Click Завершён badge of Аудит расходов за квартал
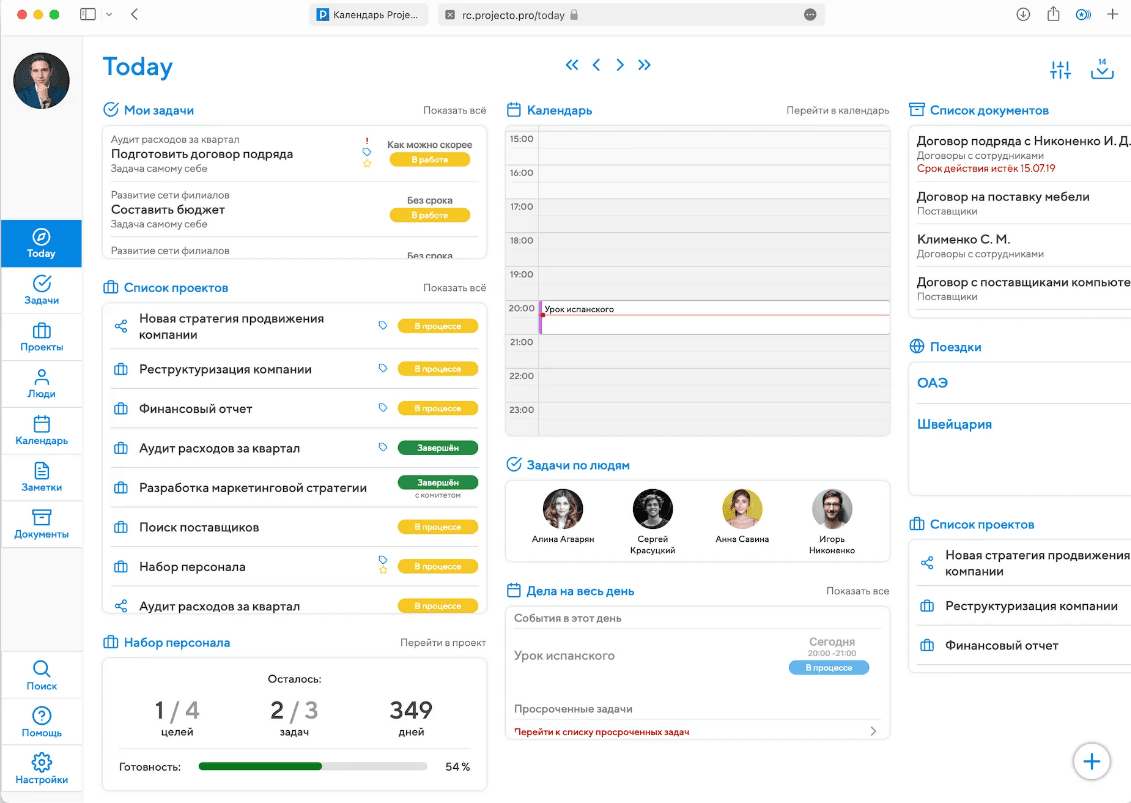 (438, 448)
